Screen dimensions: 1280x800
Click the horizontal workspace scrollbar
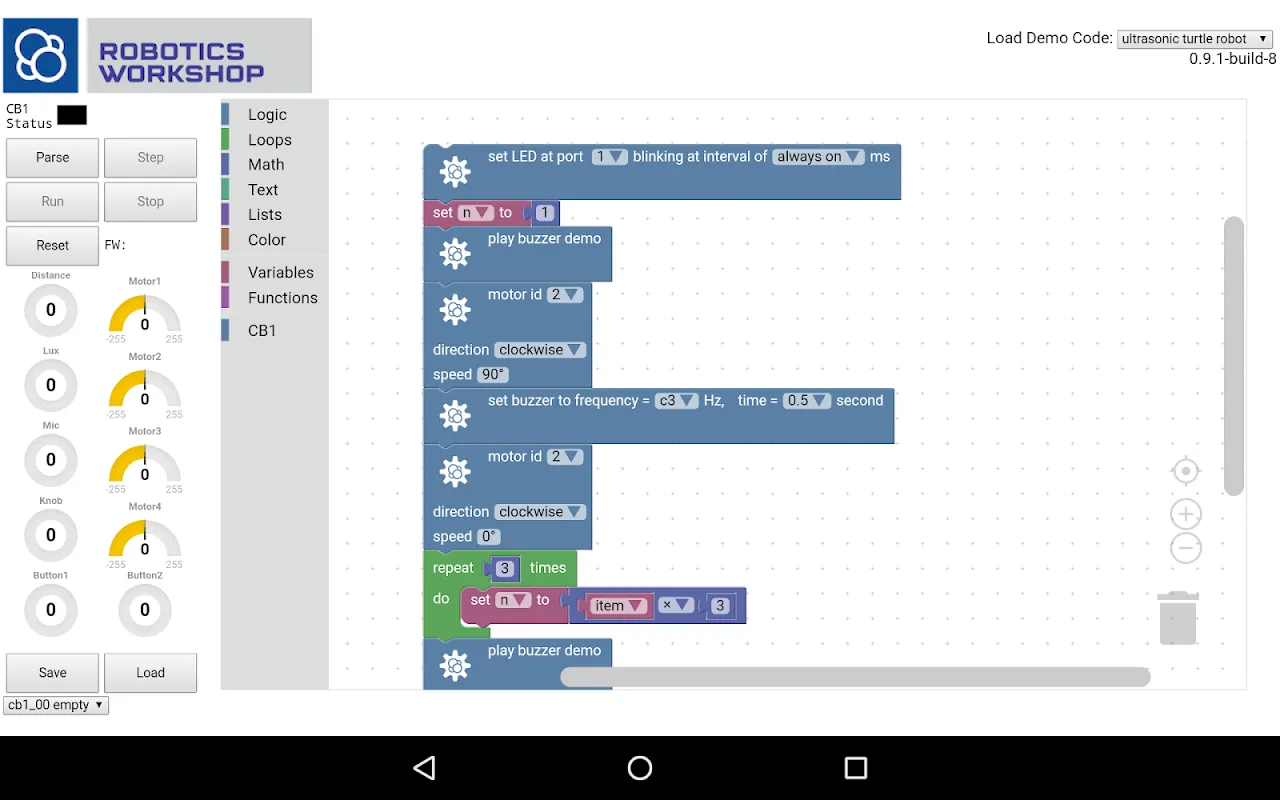(855, 677)
